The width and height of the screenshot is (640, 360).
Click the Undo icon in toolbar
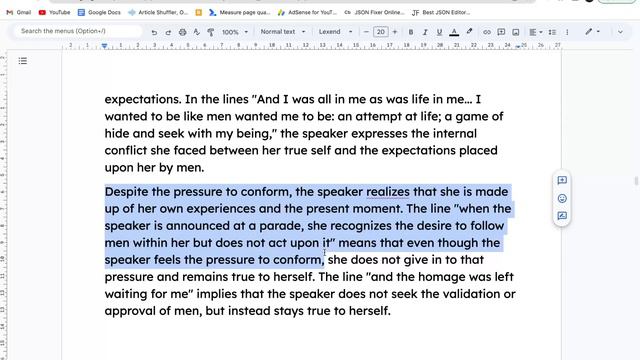[154, 32]
